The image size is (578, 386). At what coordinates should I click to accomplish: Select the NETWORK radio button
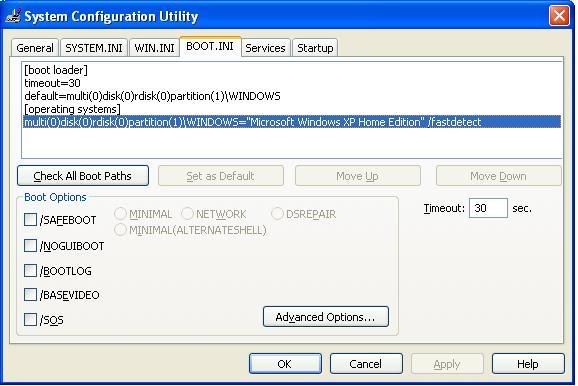pos(187,213)
